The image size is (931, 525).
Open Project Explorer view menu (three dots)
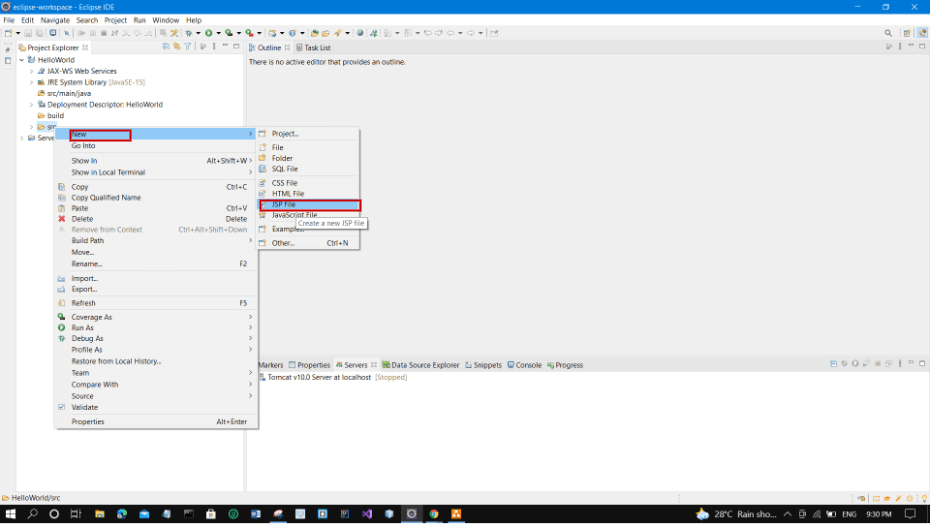coord(214,46)
